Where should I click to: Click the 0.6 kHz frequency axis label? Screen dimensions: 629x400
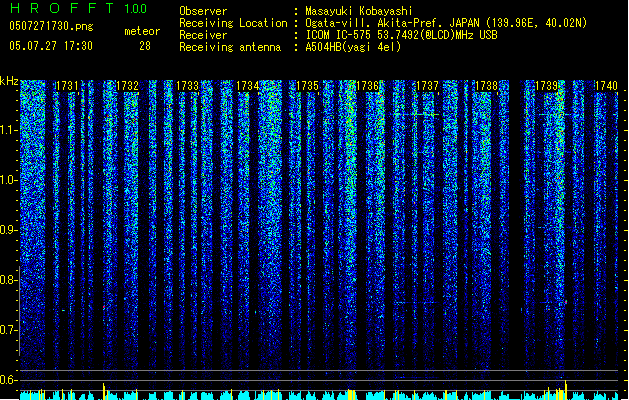8,380
